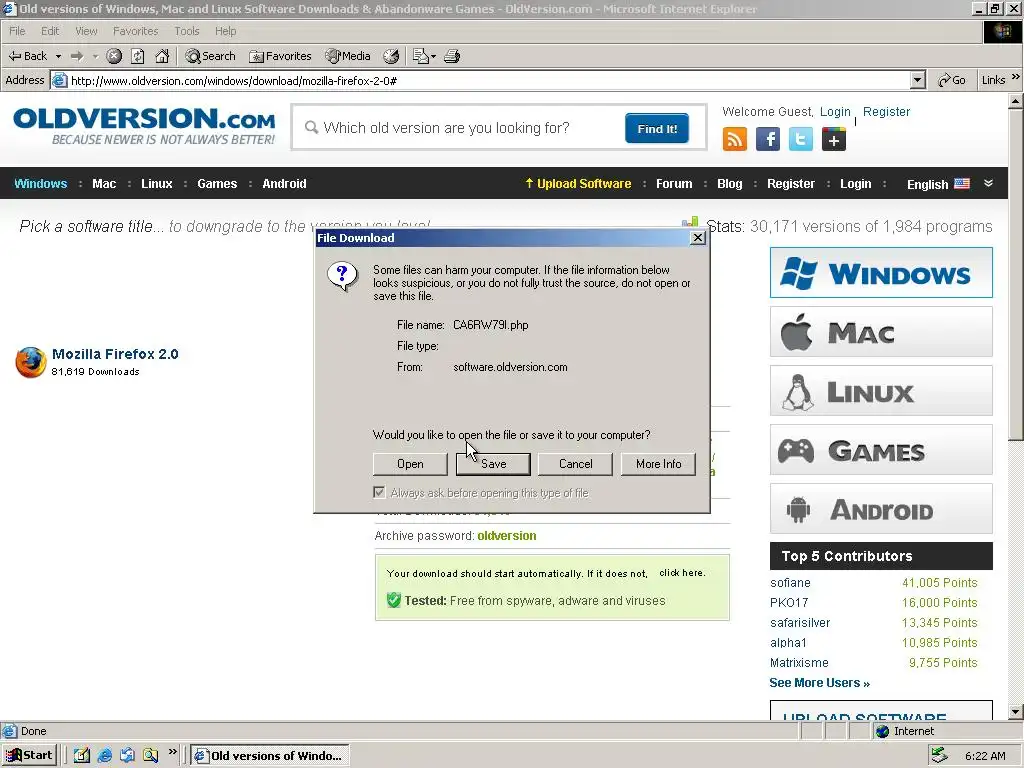
Task: Toggle Always ask before opening checkbox
Action: click(379, 492)
